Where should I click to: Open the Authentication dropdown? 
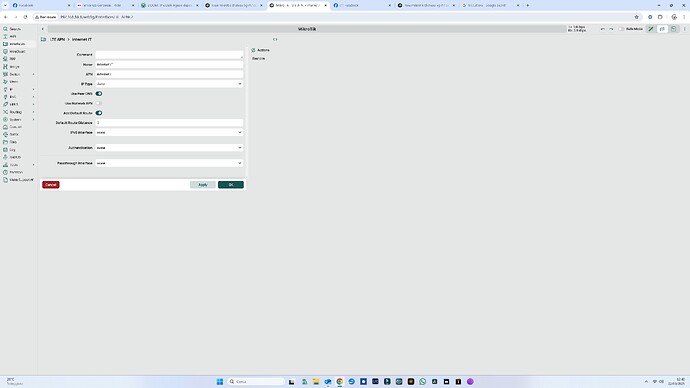[x=169, y=148]
